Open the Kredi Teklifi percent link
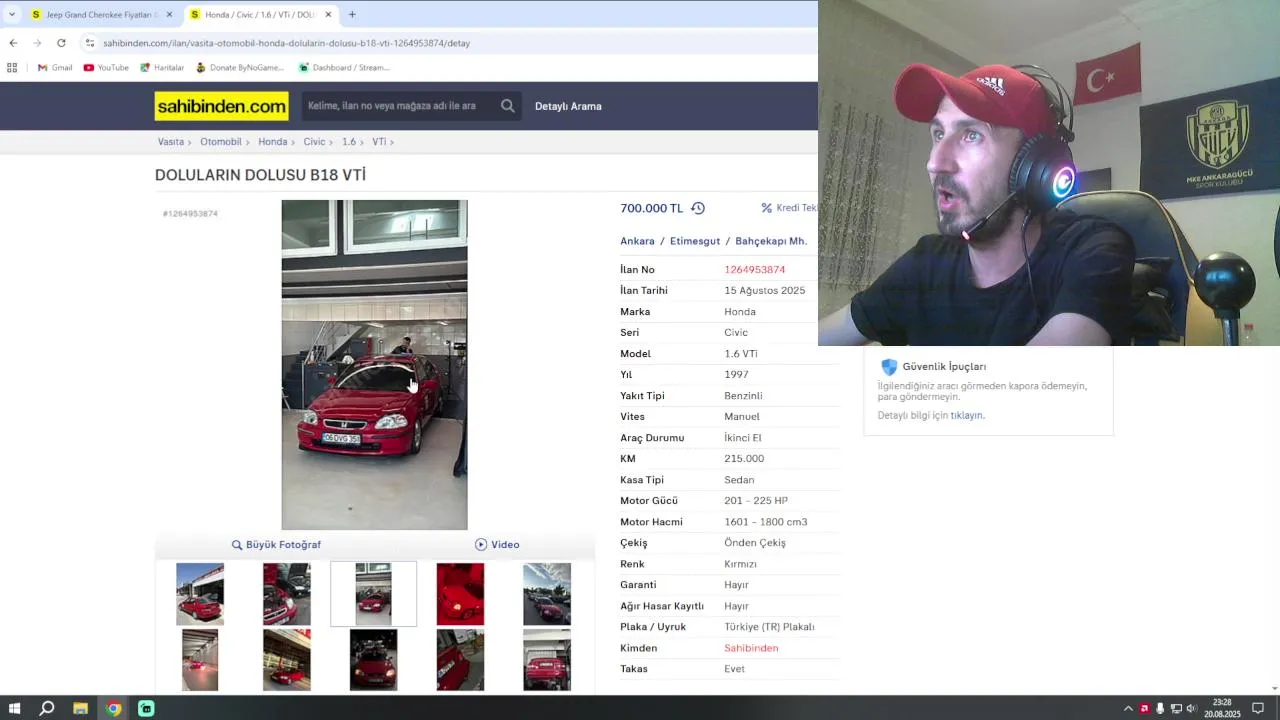The image size is (1280, 720). 789,208
